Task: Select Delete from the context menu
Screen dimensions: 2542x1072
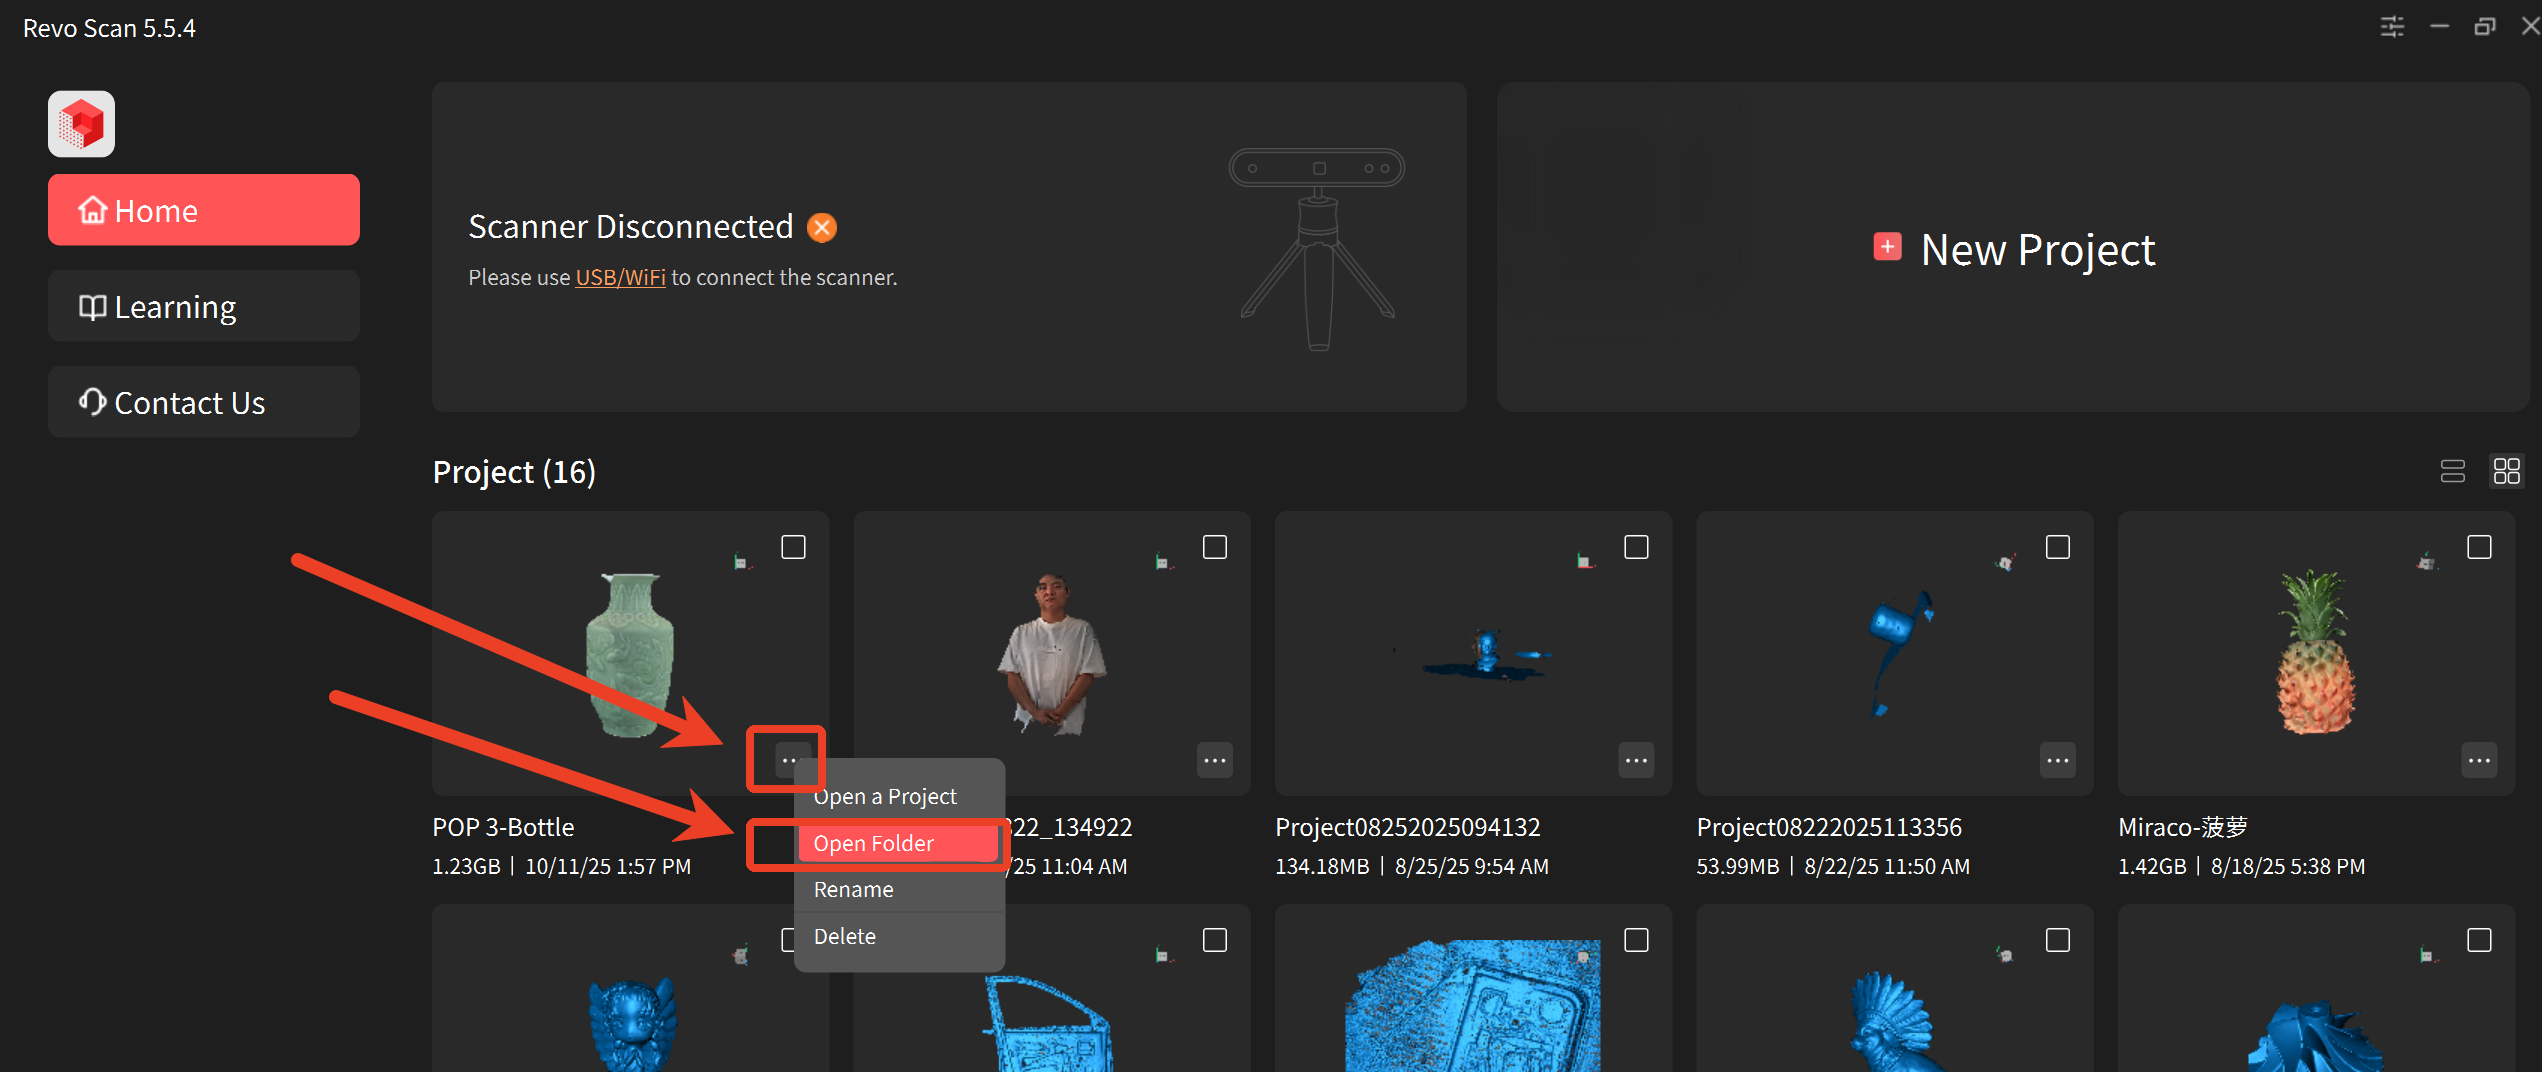Action: 845,936
